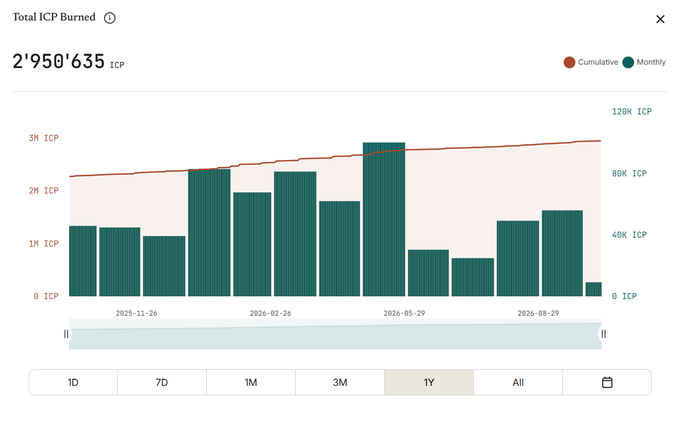This screenshot has width=680, height=429.
Task: Click the 80K ICP right axis label
Action: 629,174
